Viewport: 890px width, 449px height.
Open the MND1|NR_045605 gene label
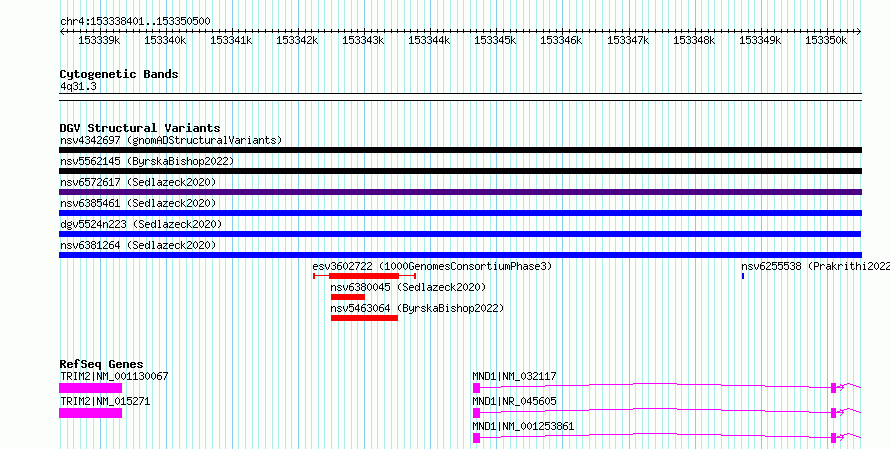pos(514,401)
